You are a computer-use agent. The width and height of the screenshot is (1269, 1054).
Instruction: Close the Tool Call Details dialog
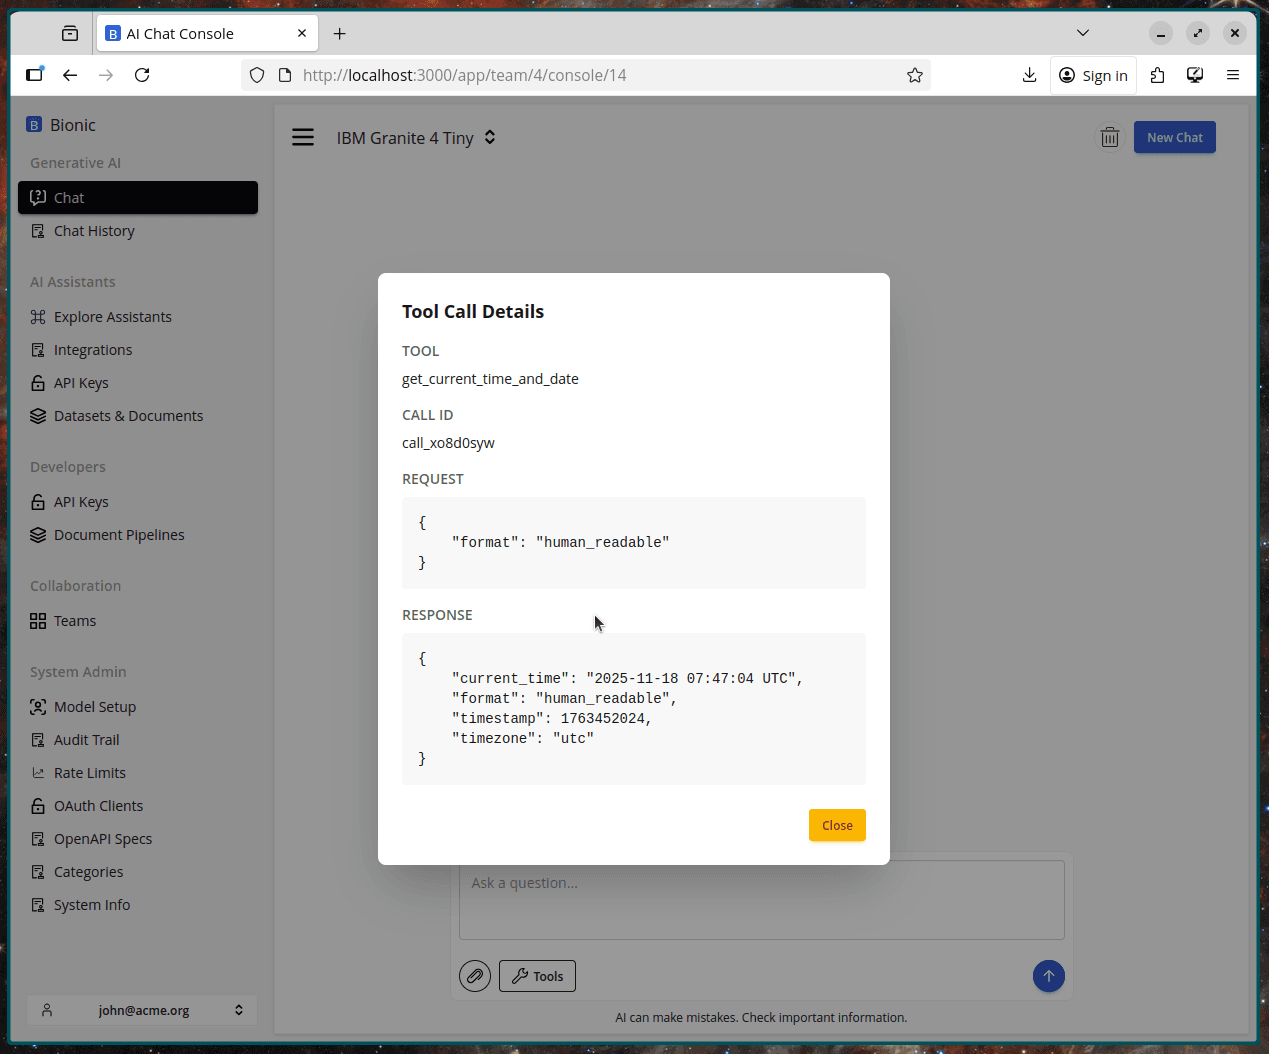tap(836, 825)
